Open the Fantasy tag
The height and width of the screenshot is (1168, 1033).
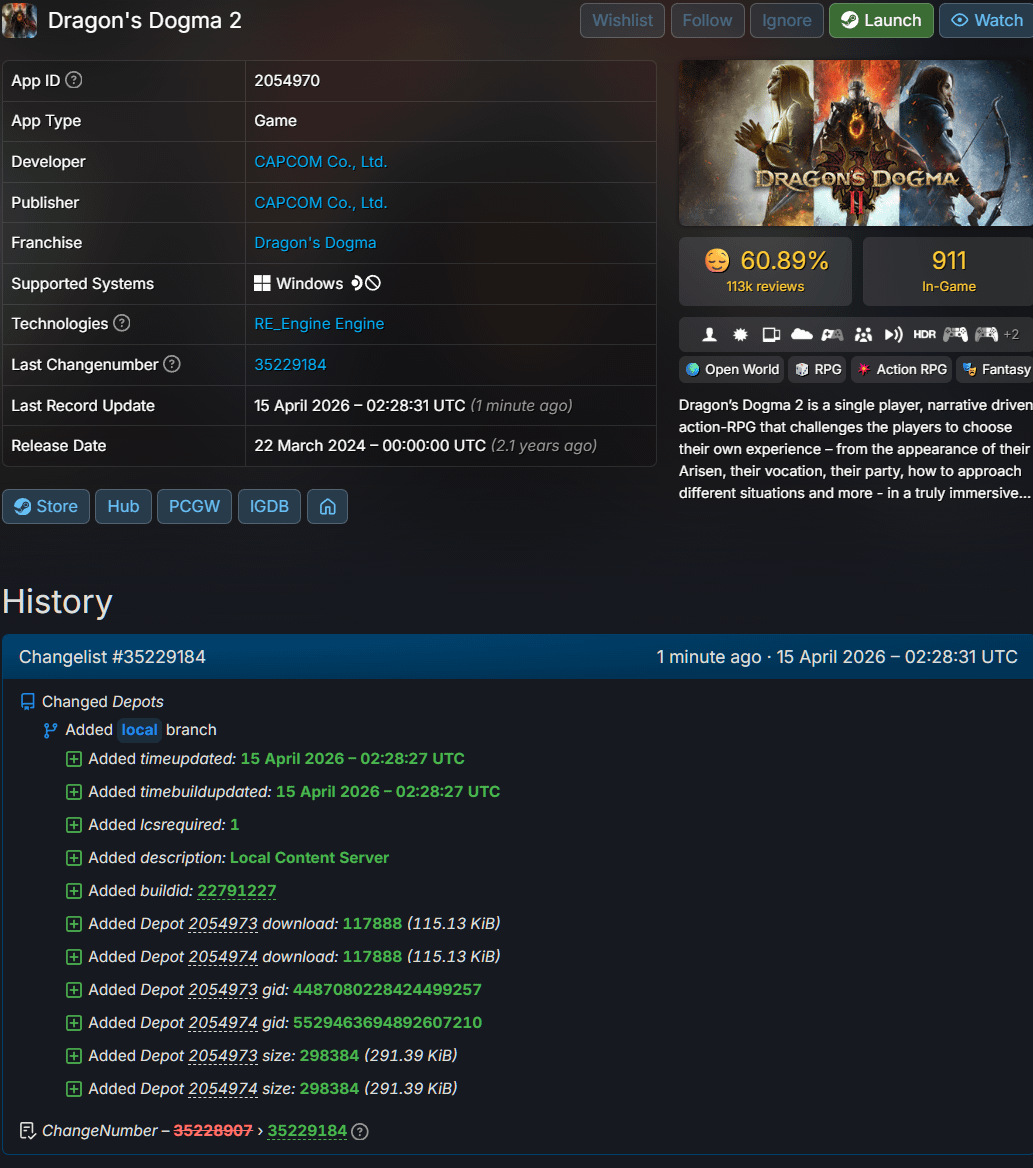click(995, 369)
